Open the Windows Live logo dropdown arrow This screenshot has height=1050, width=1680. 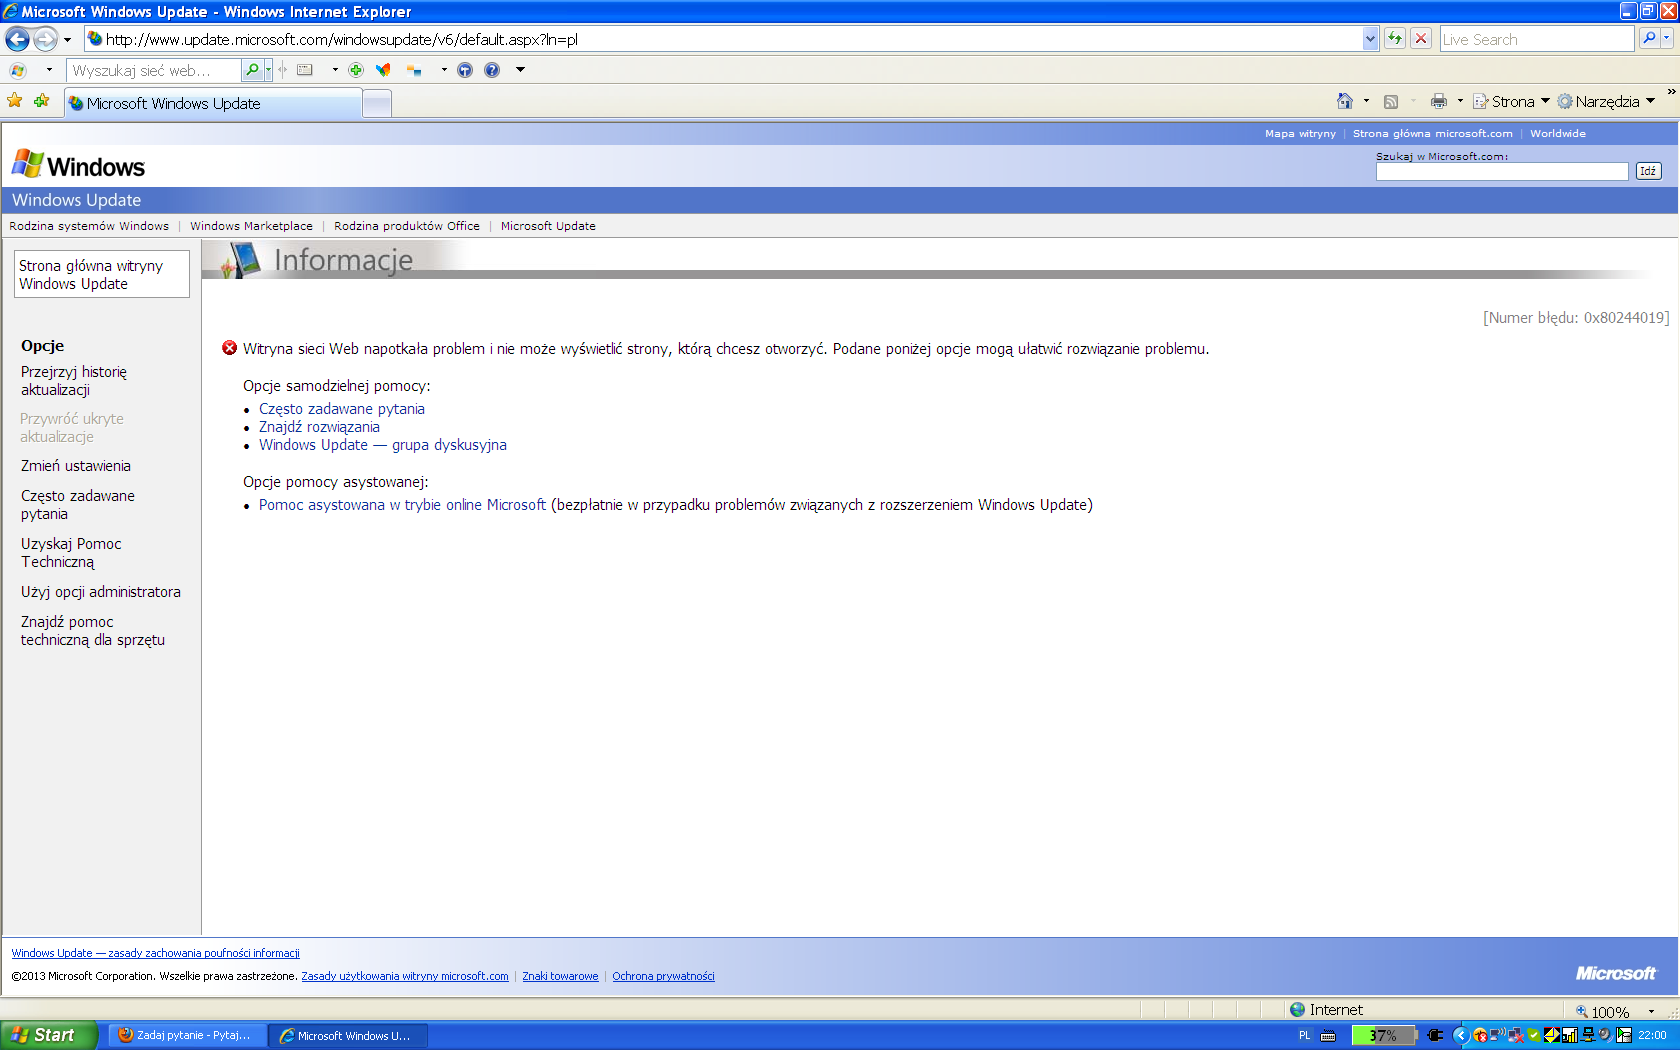point(49,70)
